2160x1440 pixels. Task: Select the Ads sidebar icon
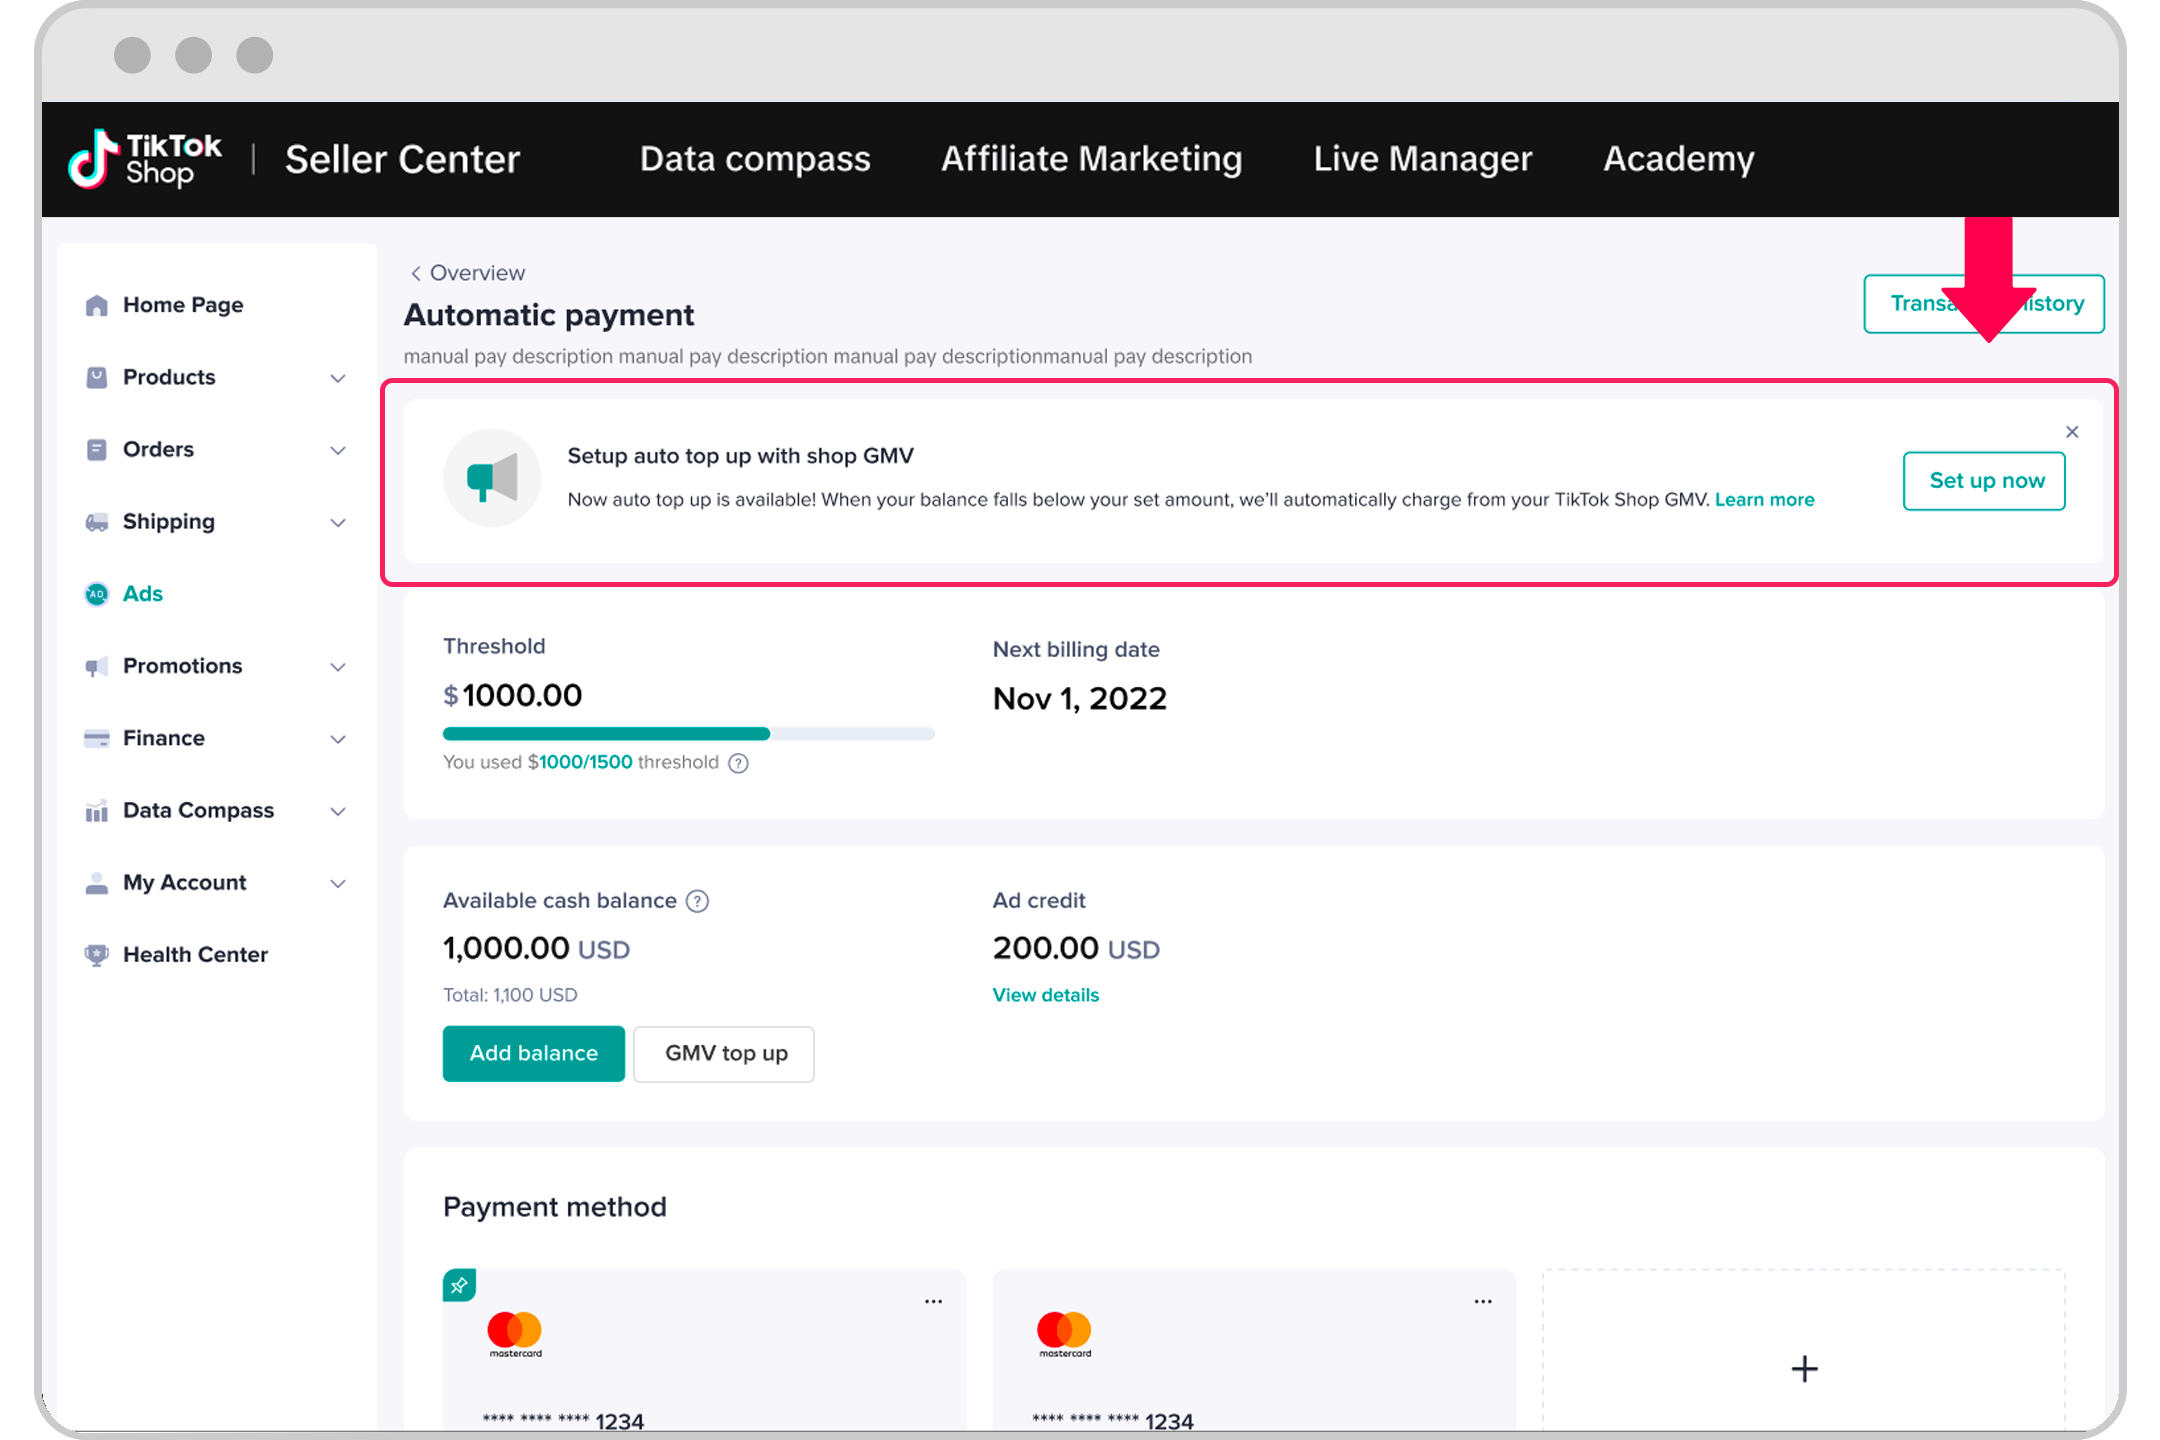click(96, 593)
